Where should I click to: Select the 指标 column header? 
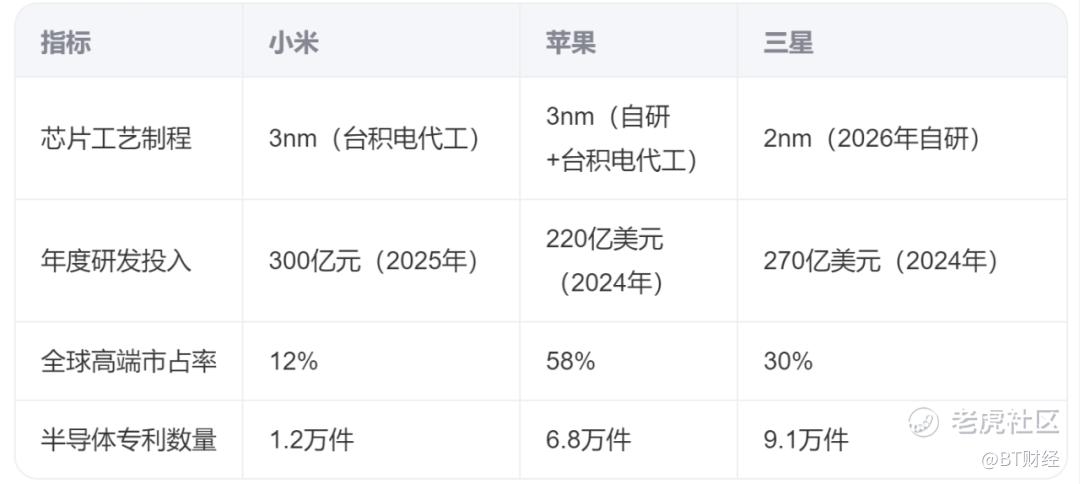point(65,43)
